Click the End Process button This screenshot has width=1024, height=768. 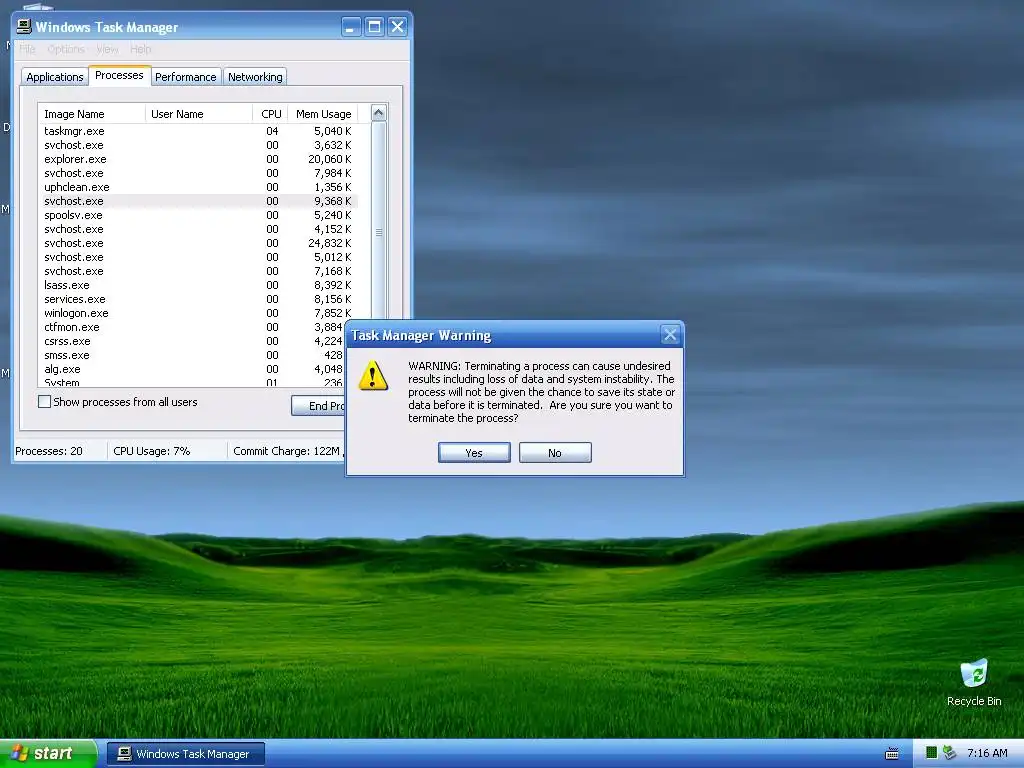click(318, 406)
